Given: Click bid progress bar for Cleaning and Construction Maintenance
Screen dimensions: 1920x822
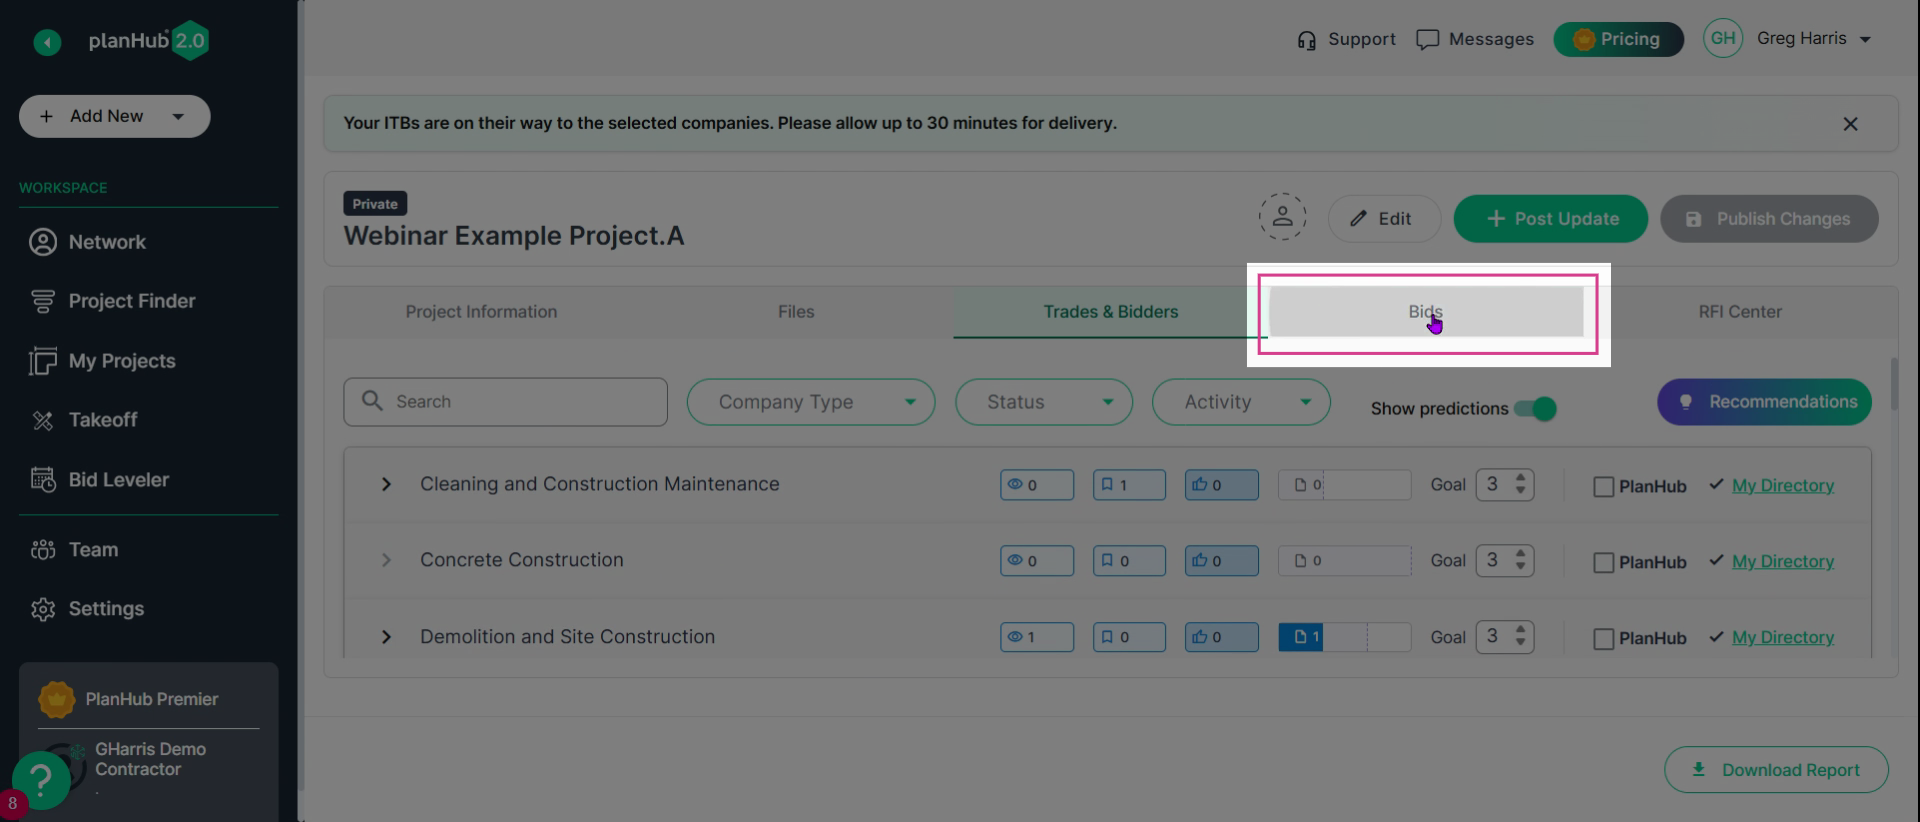Looking at the screenshot, I should point(1344,485).
